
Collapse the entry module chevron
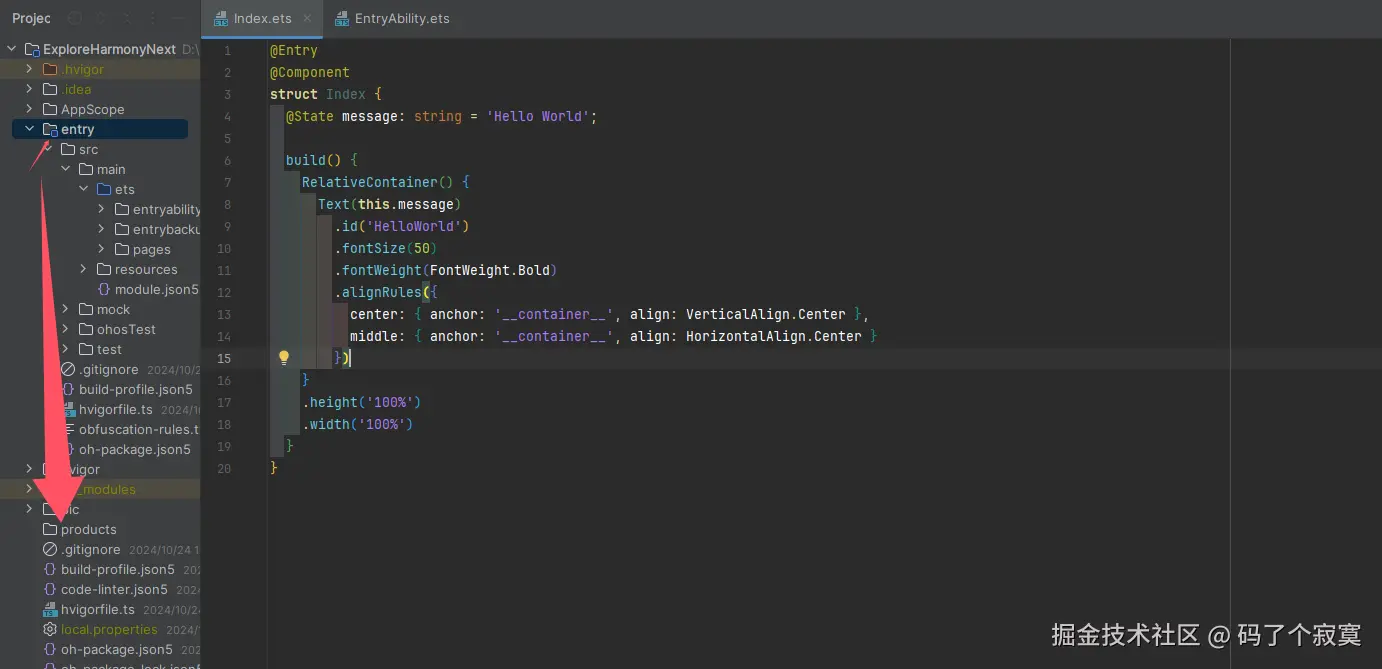[30, 129]
